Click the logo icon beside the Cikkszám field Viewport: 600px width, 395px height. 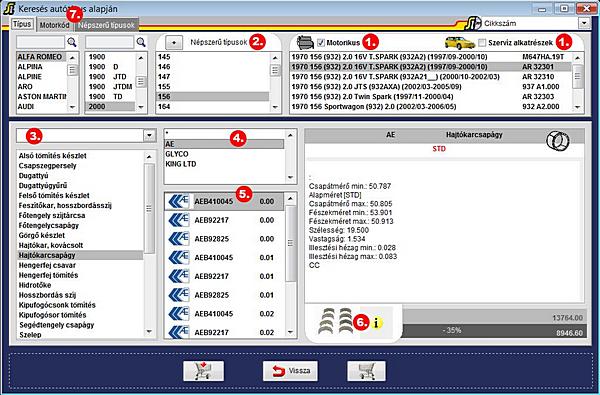pos(473,24)
